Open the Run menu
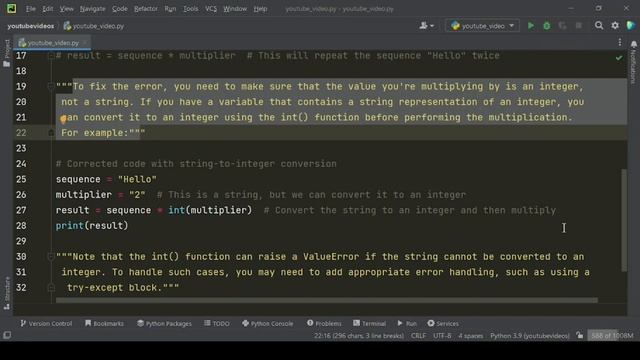This screenshot has width=640, height=360. 170,9
